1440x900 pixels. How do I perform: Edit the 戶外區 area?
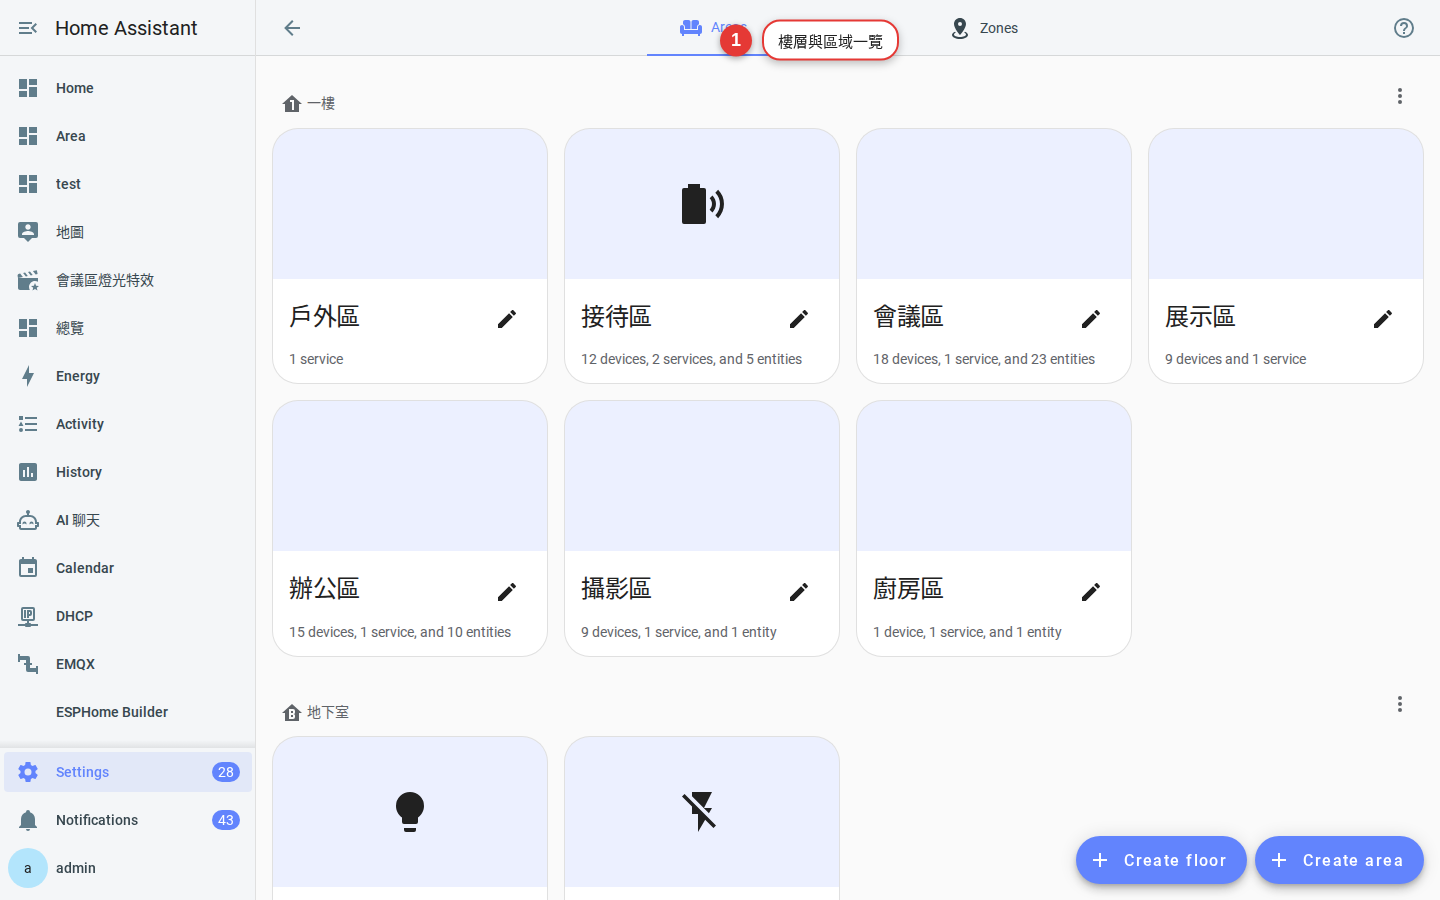tap(507, 319)
